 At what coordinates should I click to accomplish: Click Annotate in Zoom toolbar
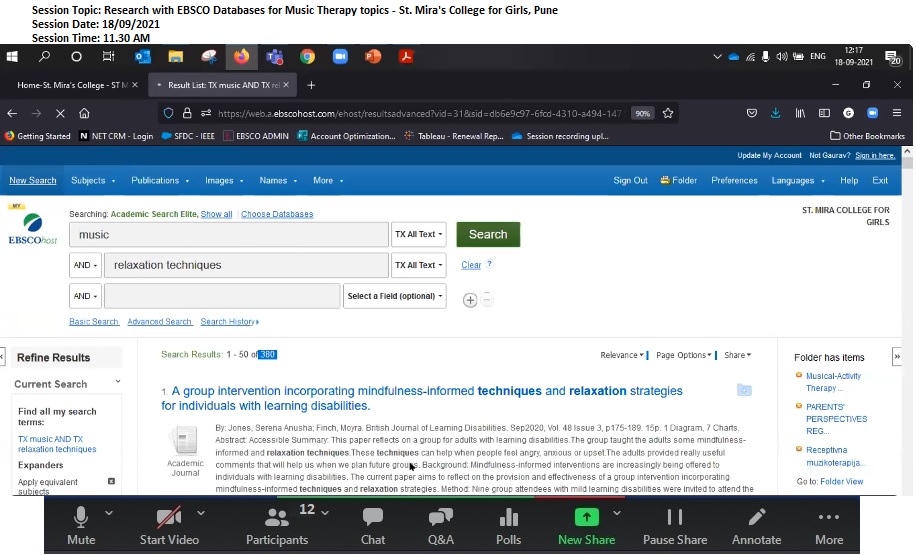point(757,526)
